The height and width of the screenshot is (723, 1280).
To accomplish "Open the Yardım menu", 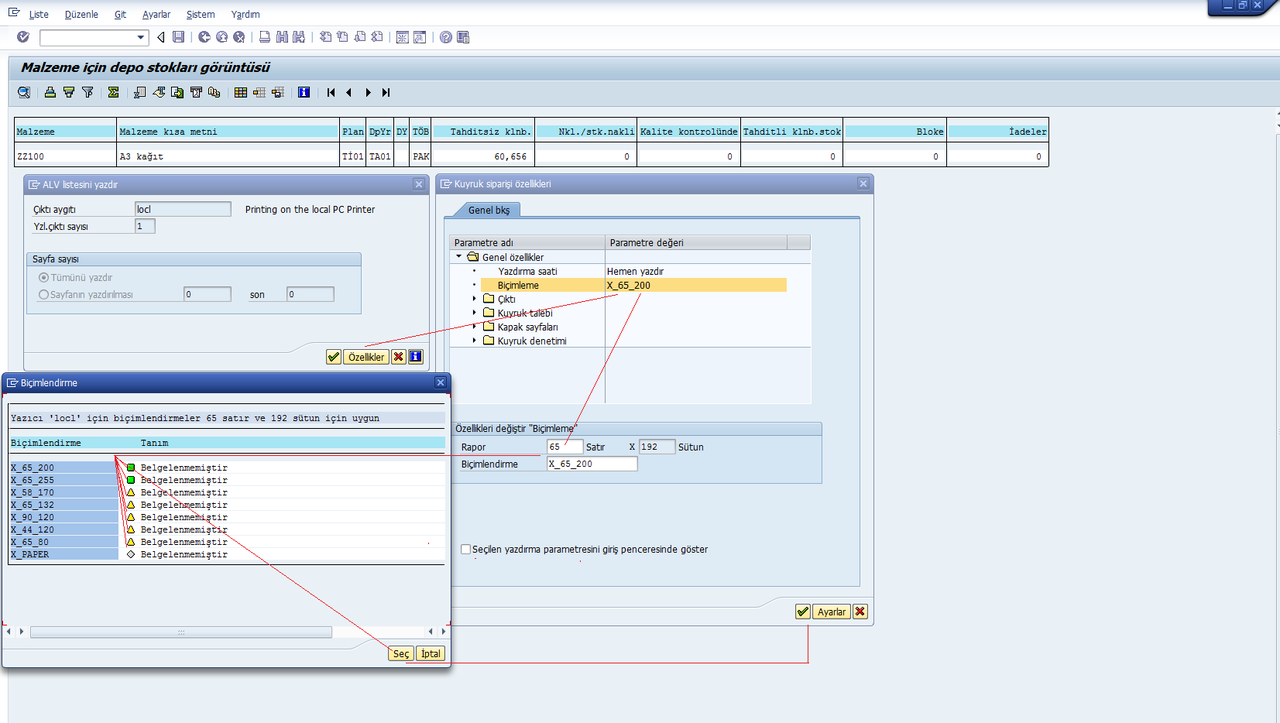I will pyautogui.click(x=245, y=14).
